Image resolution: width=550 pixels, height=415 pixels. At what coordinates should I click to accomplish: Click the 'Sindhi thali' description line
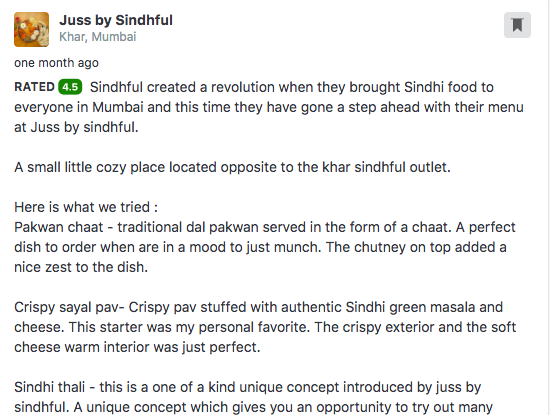pyautogui.click(x=247, y=387)
